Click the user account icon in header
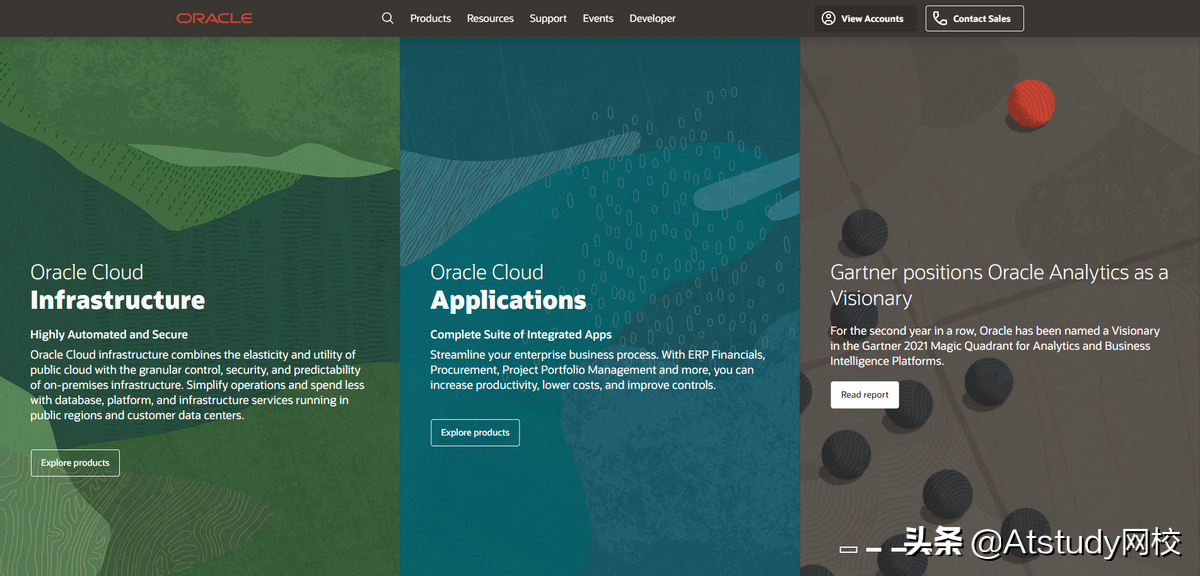Image resolution: width=1200 pixels, height=576 pixels. [x=828, y=18]
